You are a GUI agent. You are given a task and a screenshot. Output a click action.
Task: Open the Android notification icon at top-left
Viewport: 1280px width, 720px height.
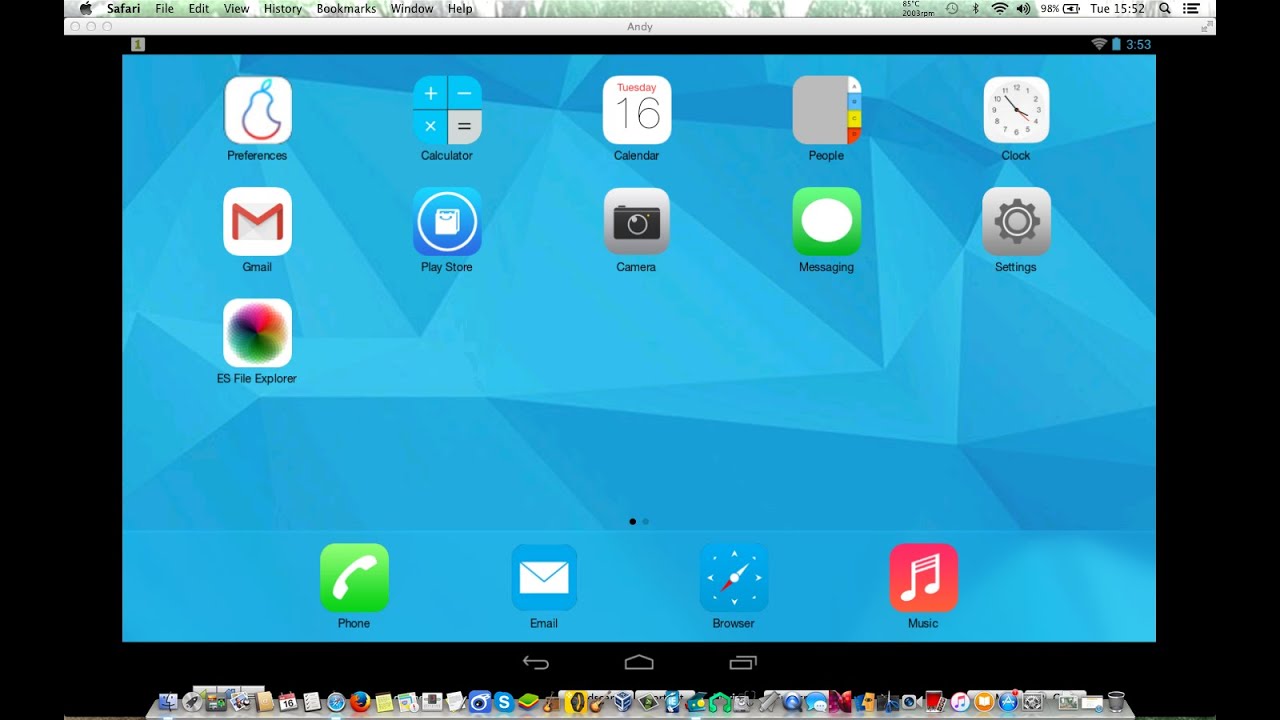(x=138, y=44)
